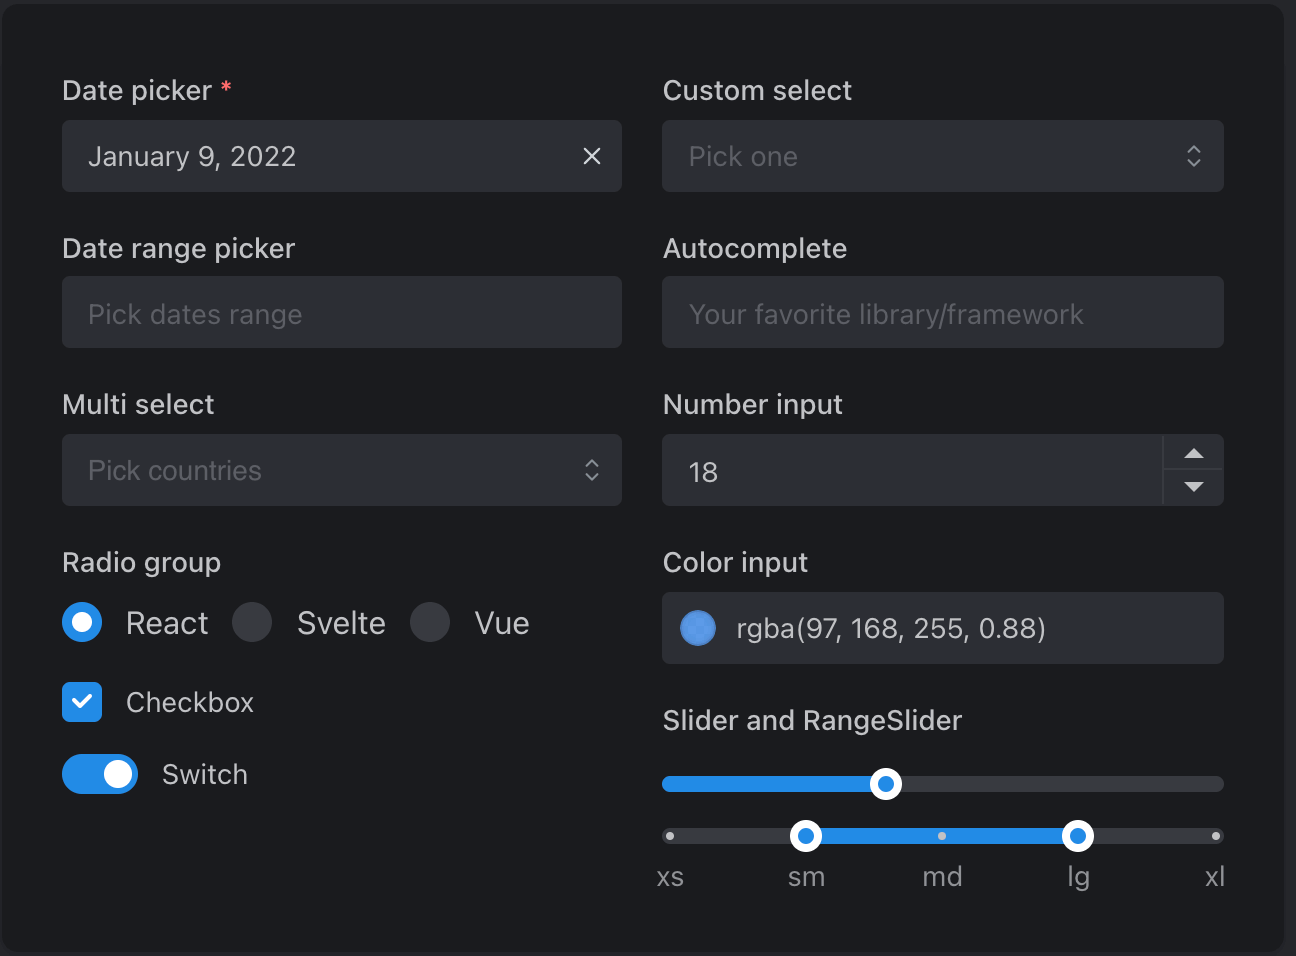Open the favorite library autocomplete suggestions
The height and width of the screenshot is (956, 1296).
(x=943, y=312)
